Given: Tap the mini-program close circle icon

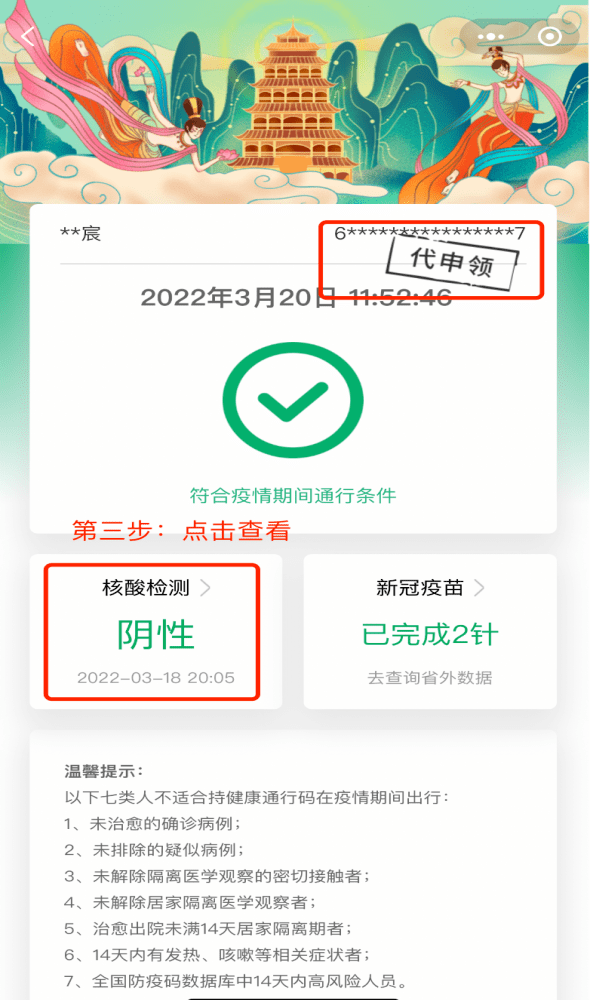Looking at the screenshot, I should click(550, 37).
